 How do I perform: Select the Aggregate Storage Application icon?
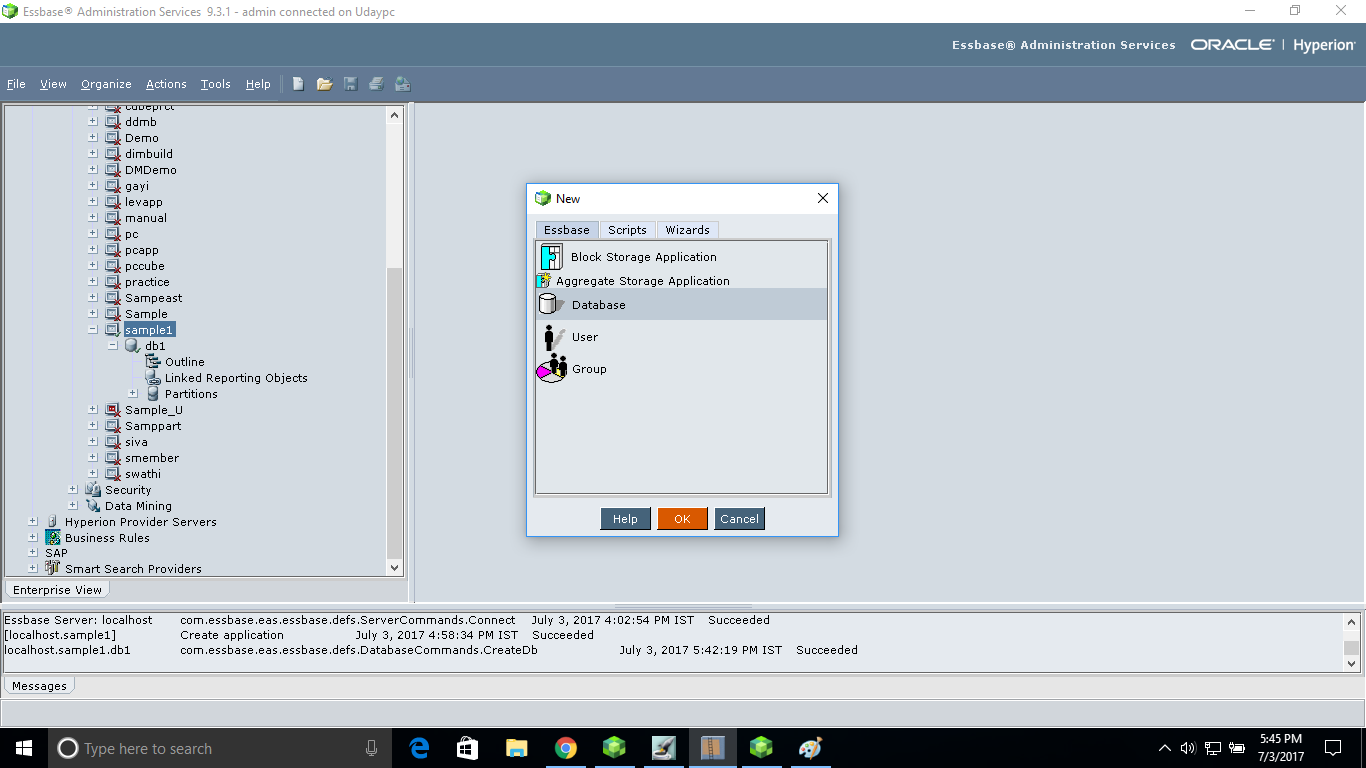pos(551,280)
